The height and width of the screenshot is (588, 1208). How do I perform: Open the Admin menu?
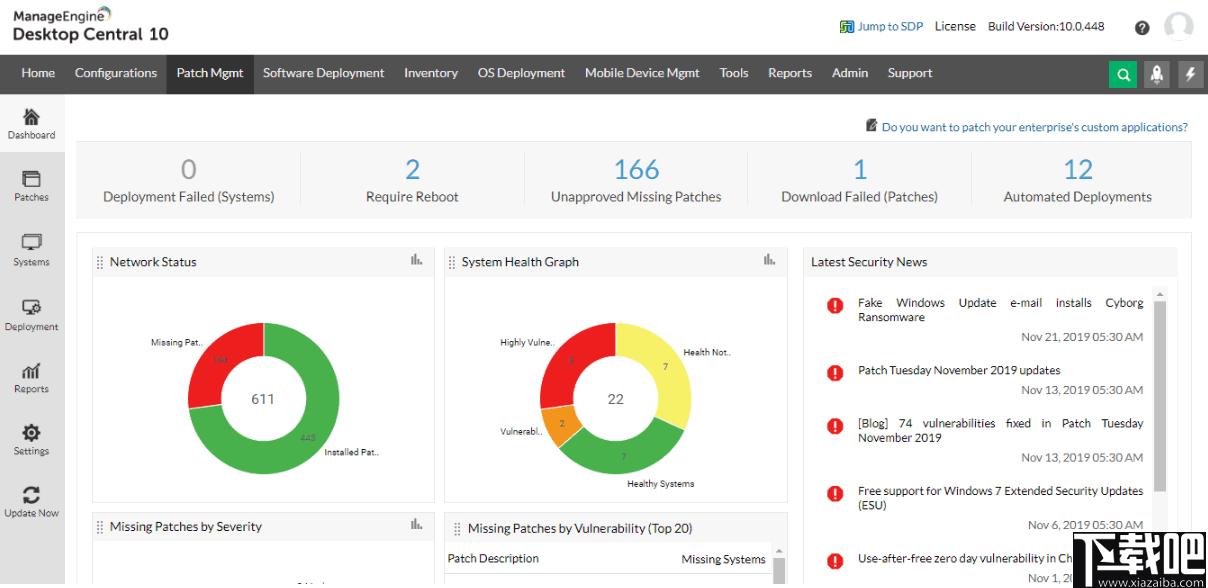tap(850, 73)
